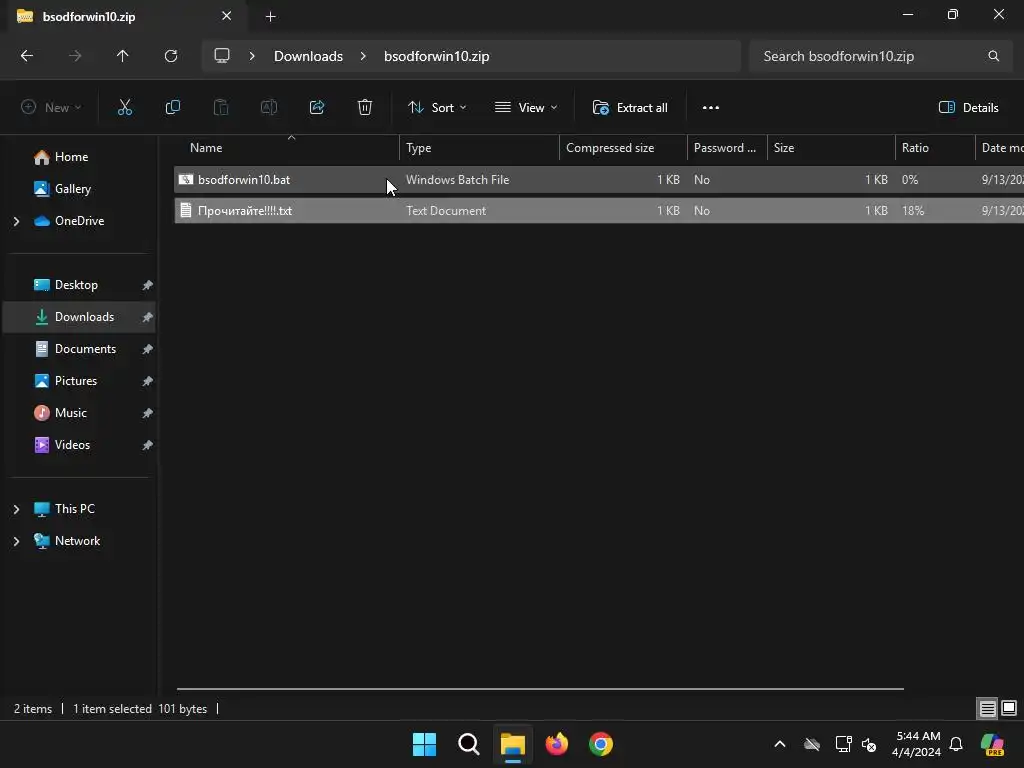This screenshot has height=768, width=1024.
Task: Open Desktop in the sidebar
Action: click(76, 285)
